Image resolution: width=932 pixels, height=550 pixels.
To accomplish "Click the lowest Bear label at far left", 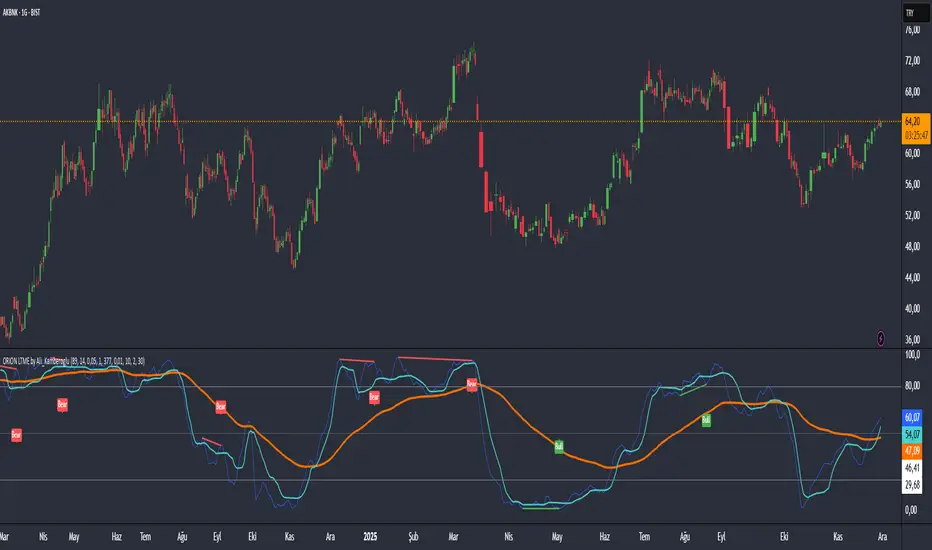I will pos(16,435).
